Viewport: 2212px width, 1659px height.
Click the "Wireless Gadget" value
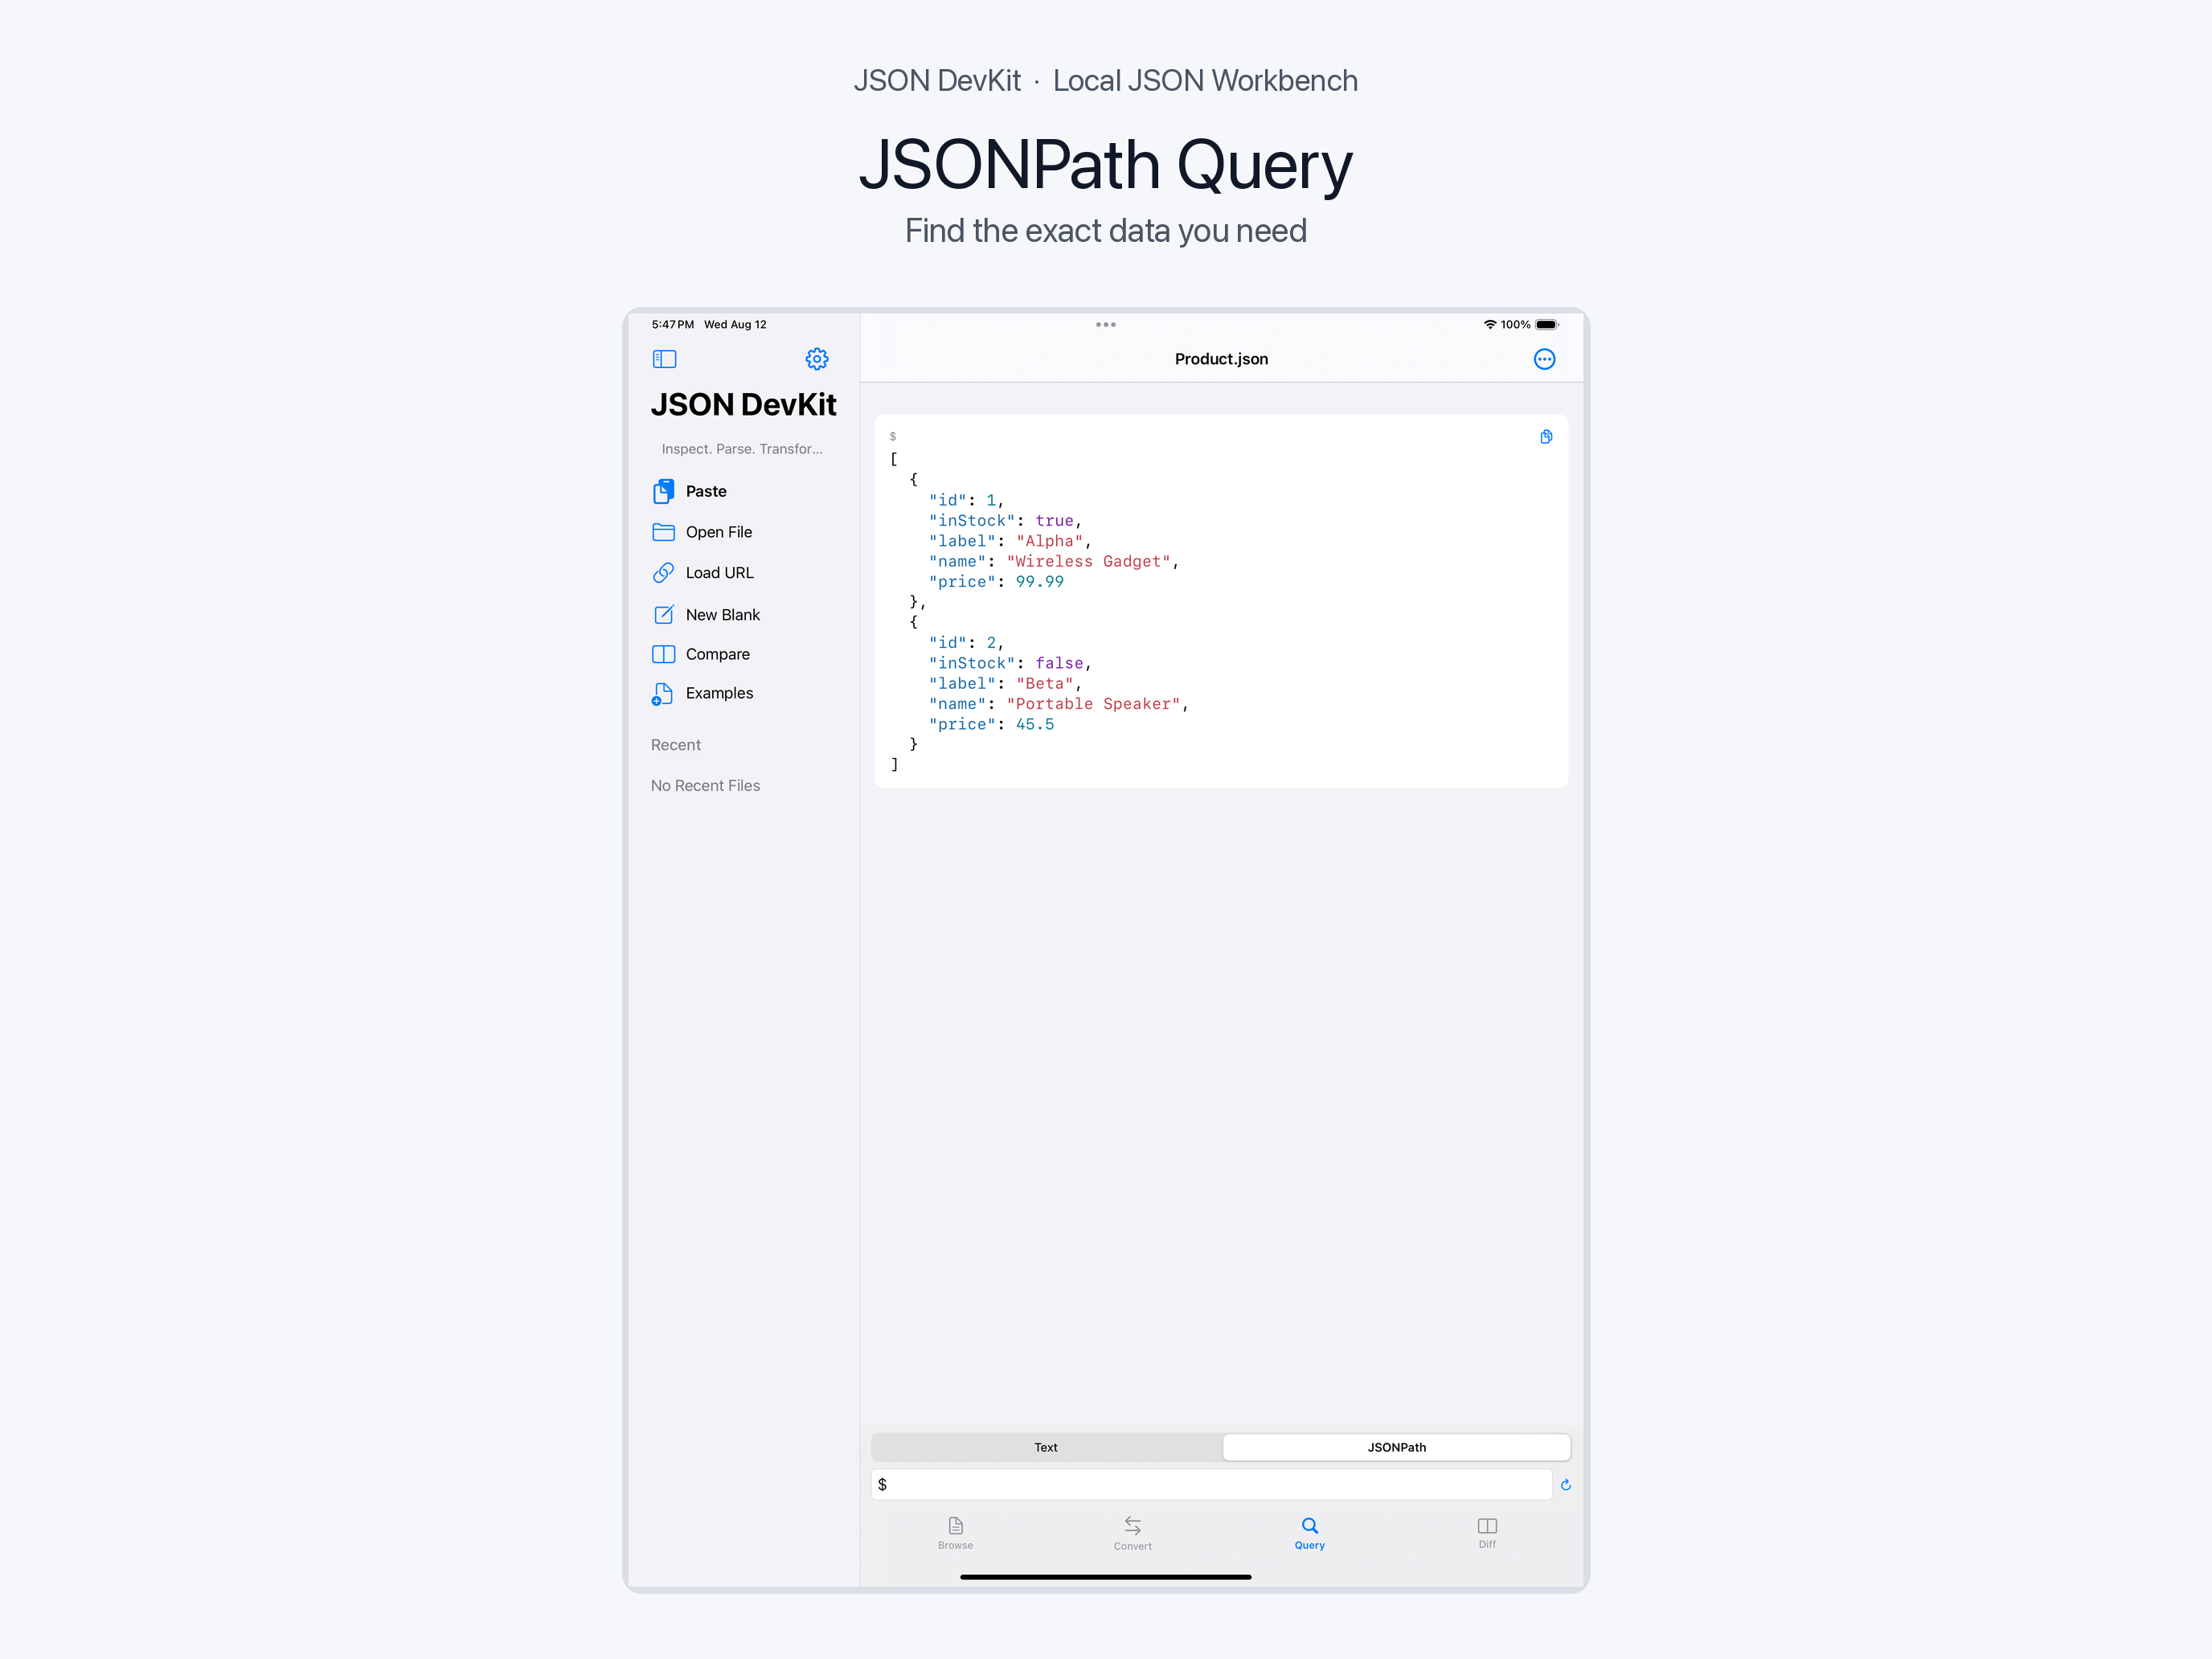pos(1089,562)
